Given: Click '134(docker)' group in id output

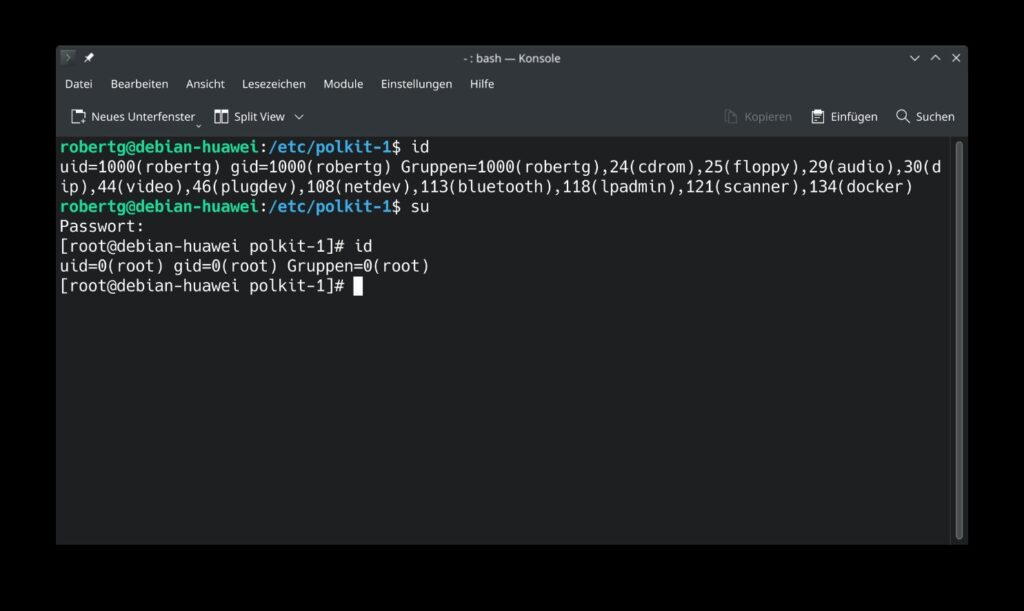Looking at the screenshot, I should point(860,187).
